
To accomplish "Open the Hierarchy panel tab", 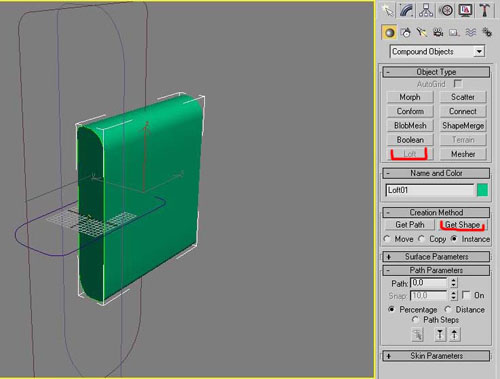I will (426, 10).
